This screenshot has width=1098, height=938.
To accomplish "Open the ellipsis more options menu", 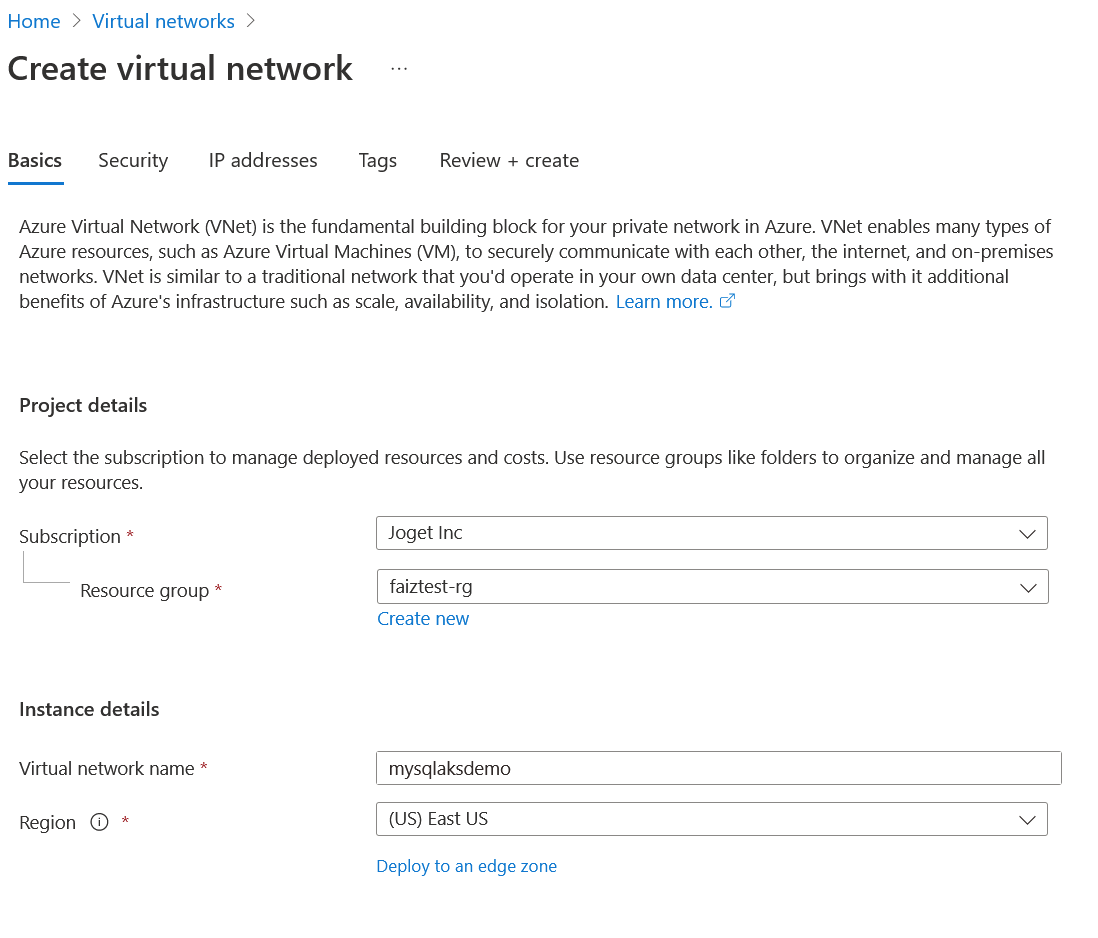I will [x=399, y=69].
